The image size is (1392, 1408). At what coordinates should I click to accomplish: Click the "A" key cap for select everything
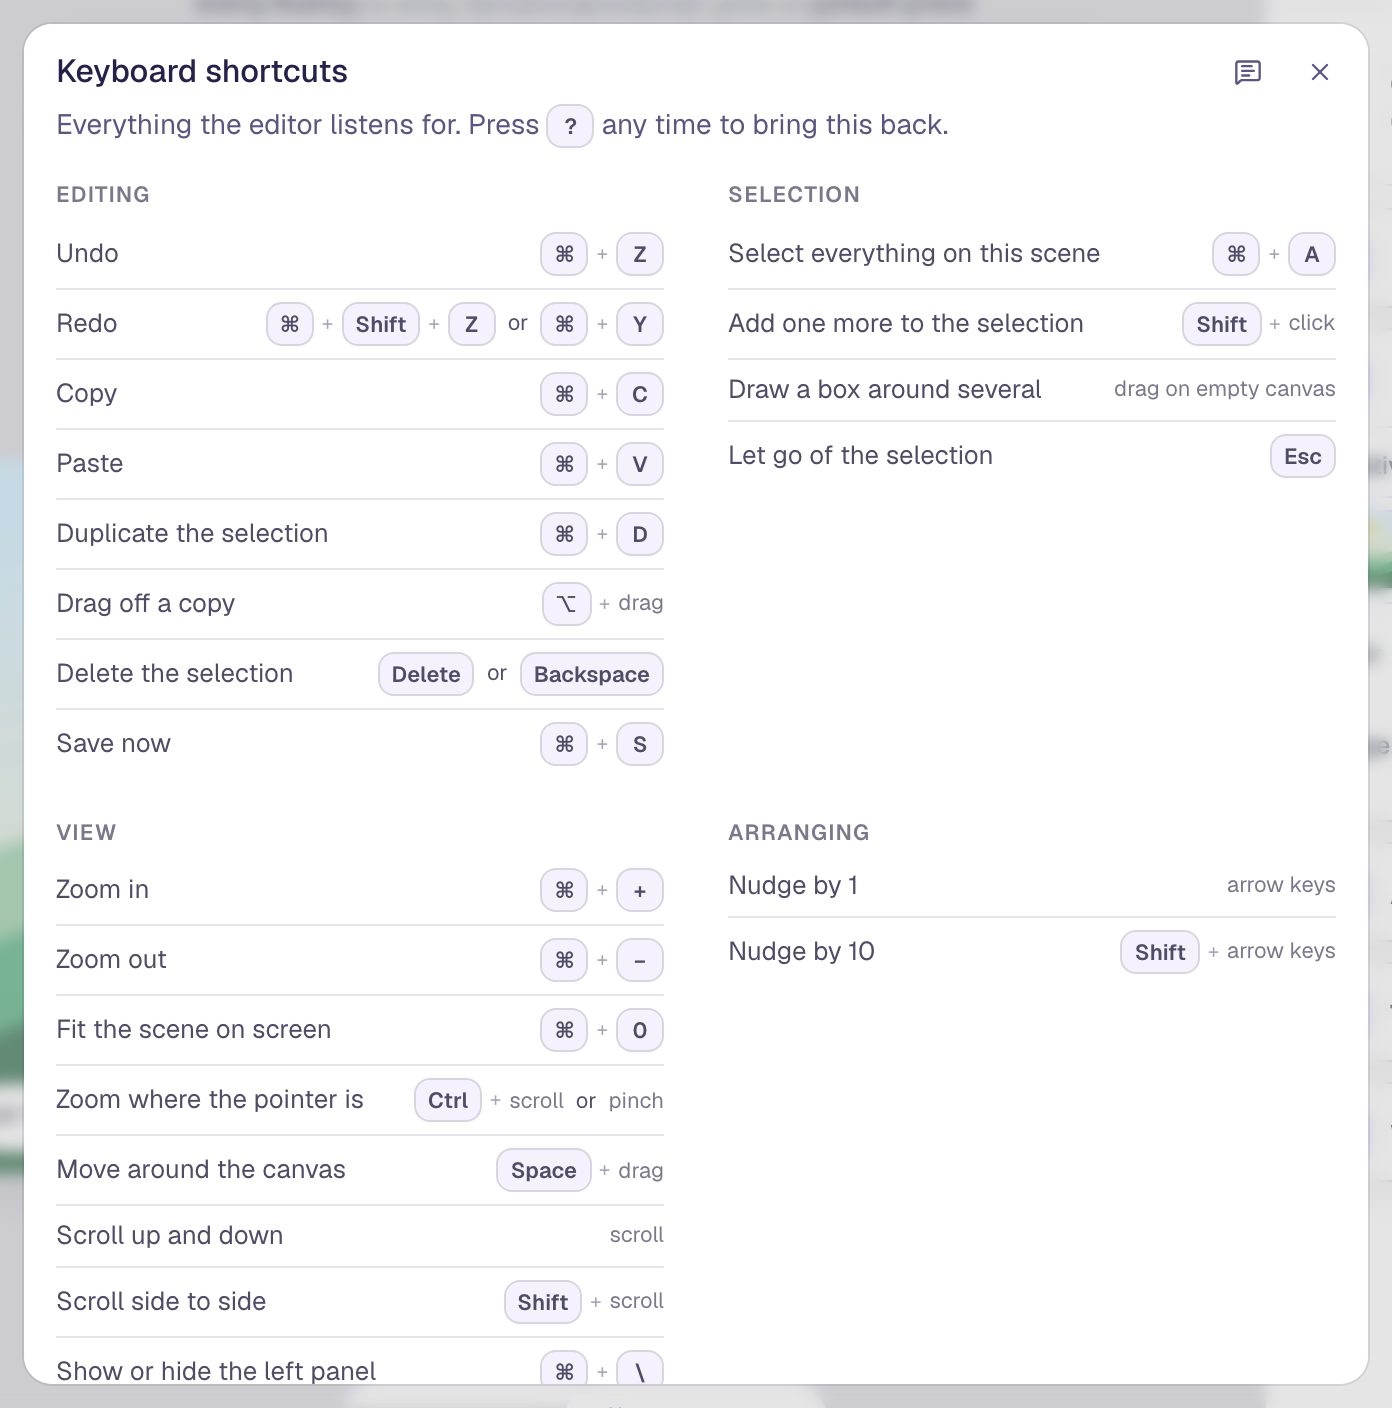point(1312,254)
